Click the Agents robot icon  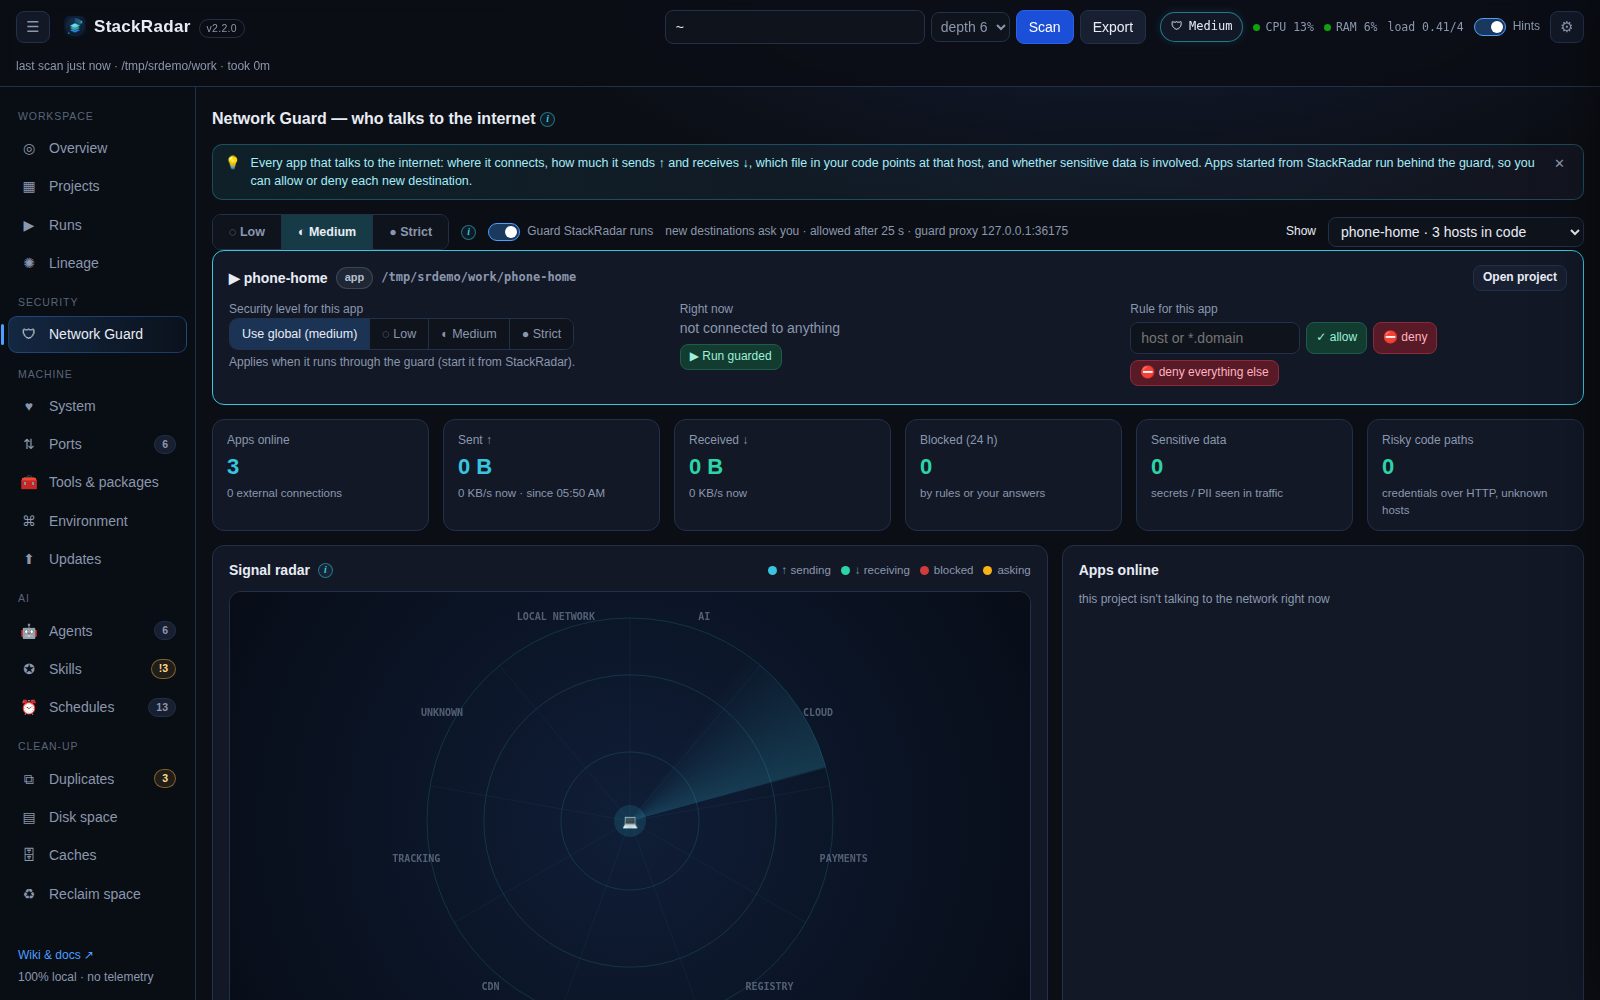click(x=29, y=631)
